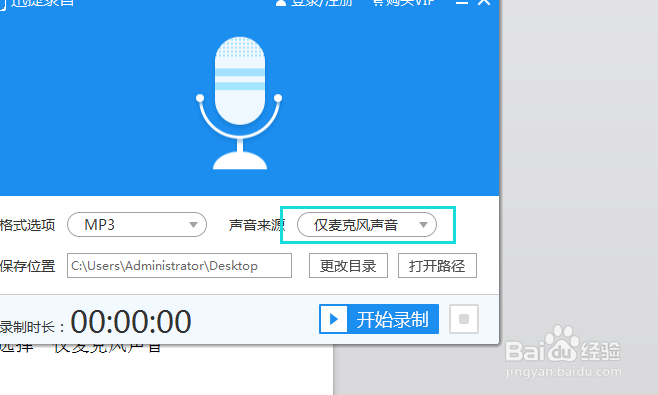Viewport: 658px width, 395px height.
Task: Click the 保存位置 label
Action: [27, 266]
